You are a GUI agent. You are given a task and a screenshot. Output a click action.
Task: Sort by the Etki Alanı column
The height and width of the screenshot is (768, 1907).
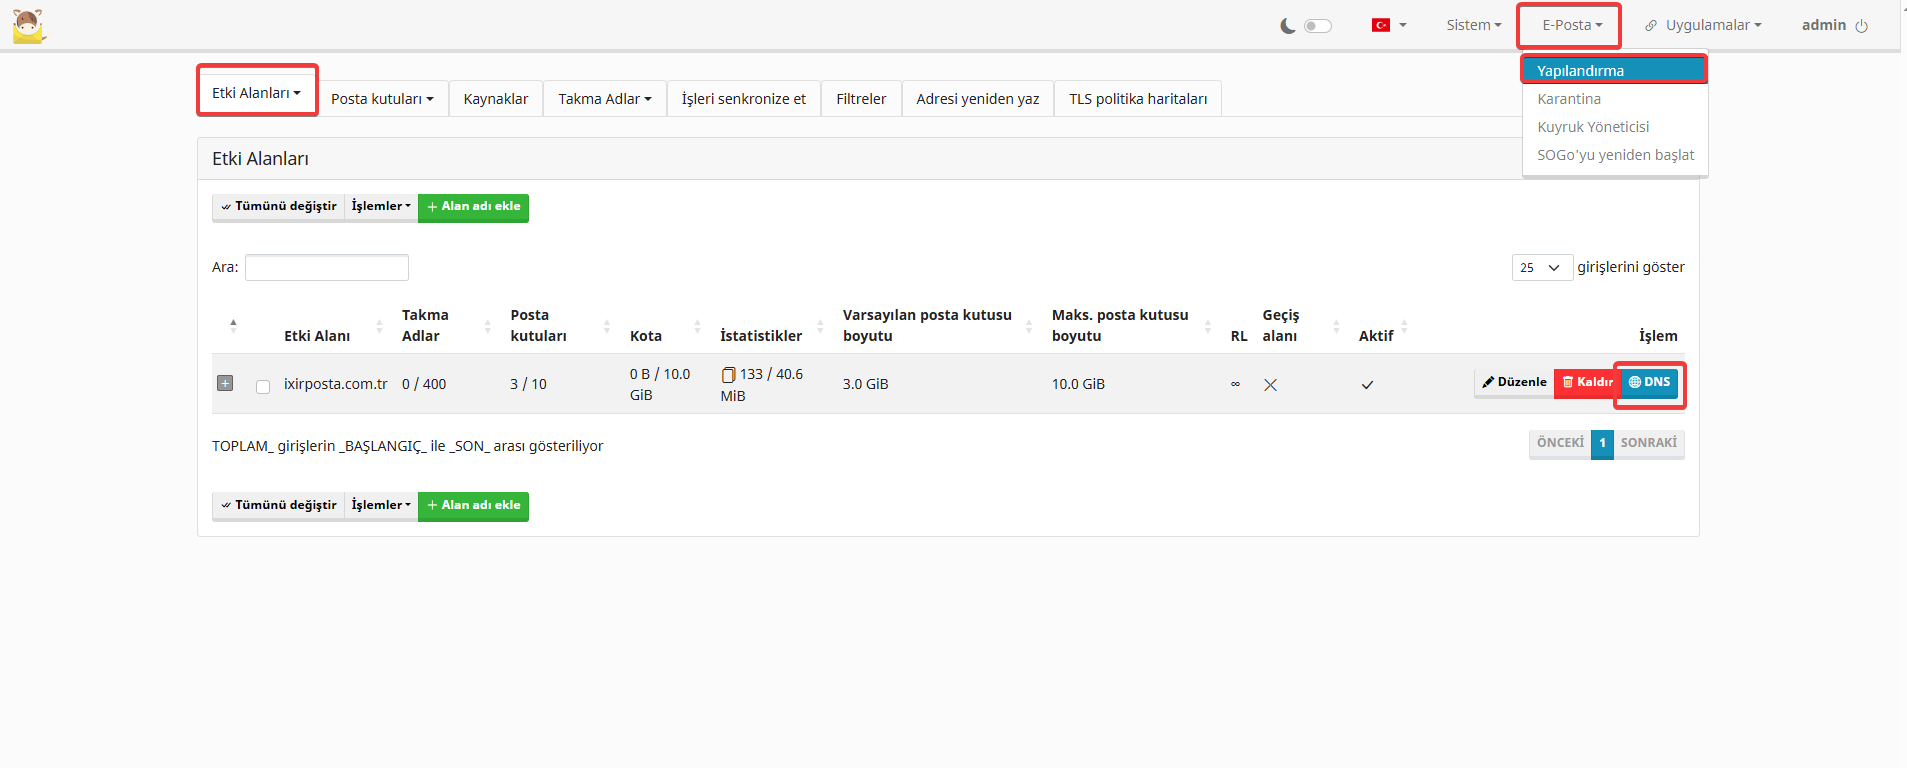tap(317, 336)
